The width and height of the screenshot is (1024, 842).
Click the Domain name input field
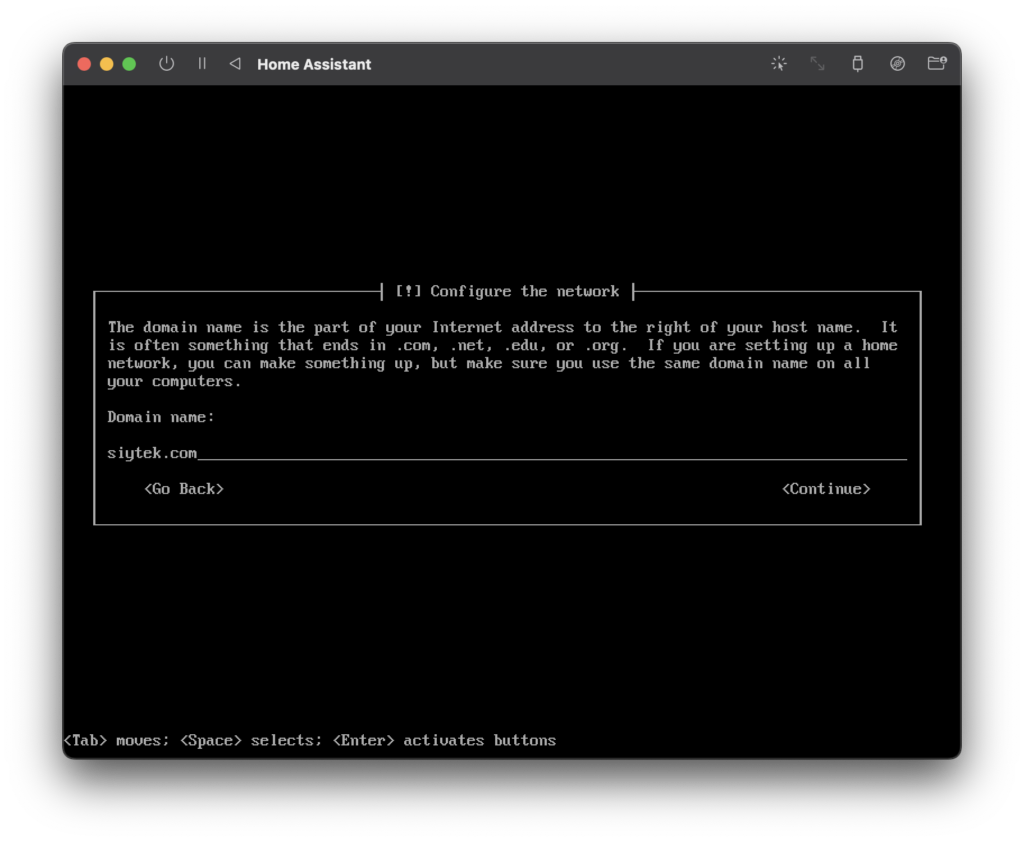507,453
